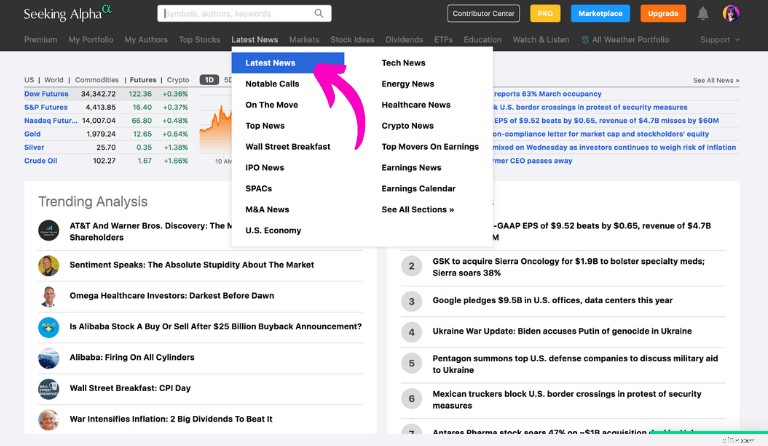
Task: Click number 5 badge beside Pentagon headline
Action: [x=411, y=364]
